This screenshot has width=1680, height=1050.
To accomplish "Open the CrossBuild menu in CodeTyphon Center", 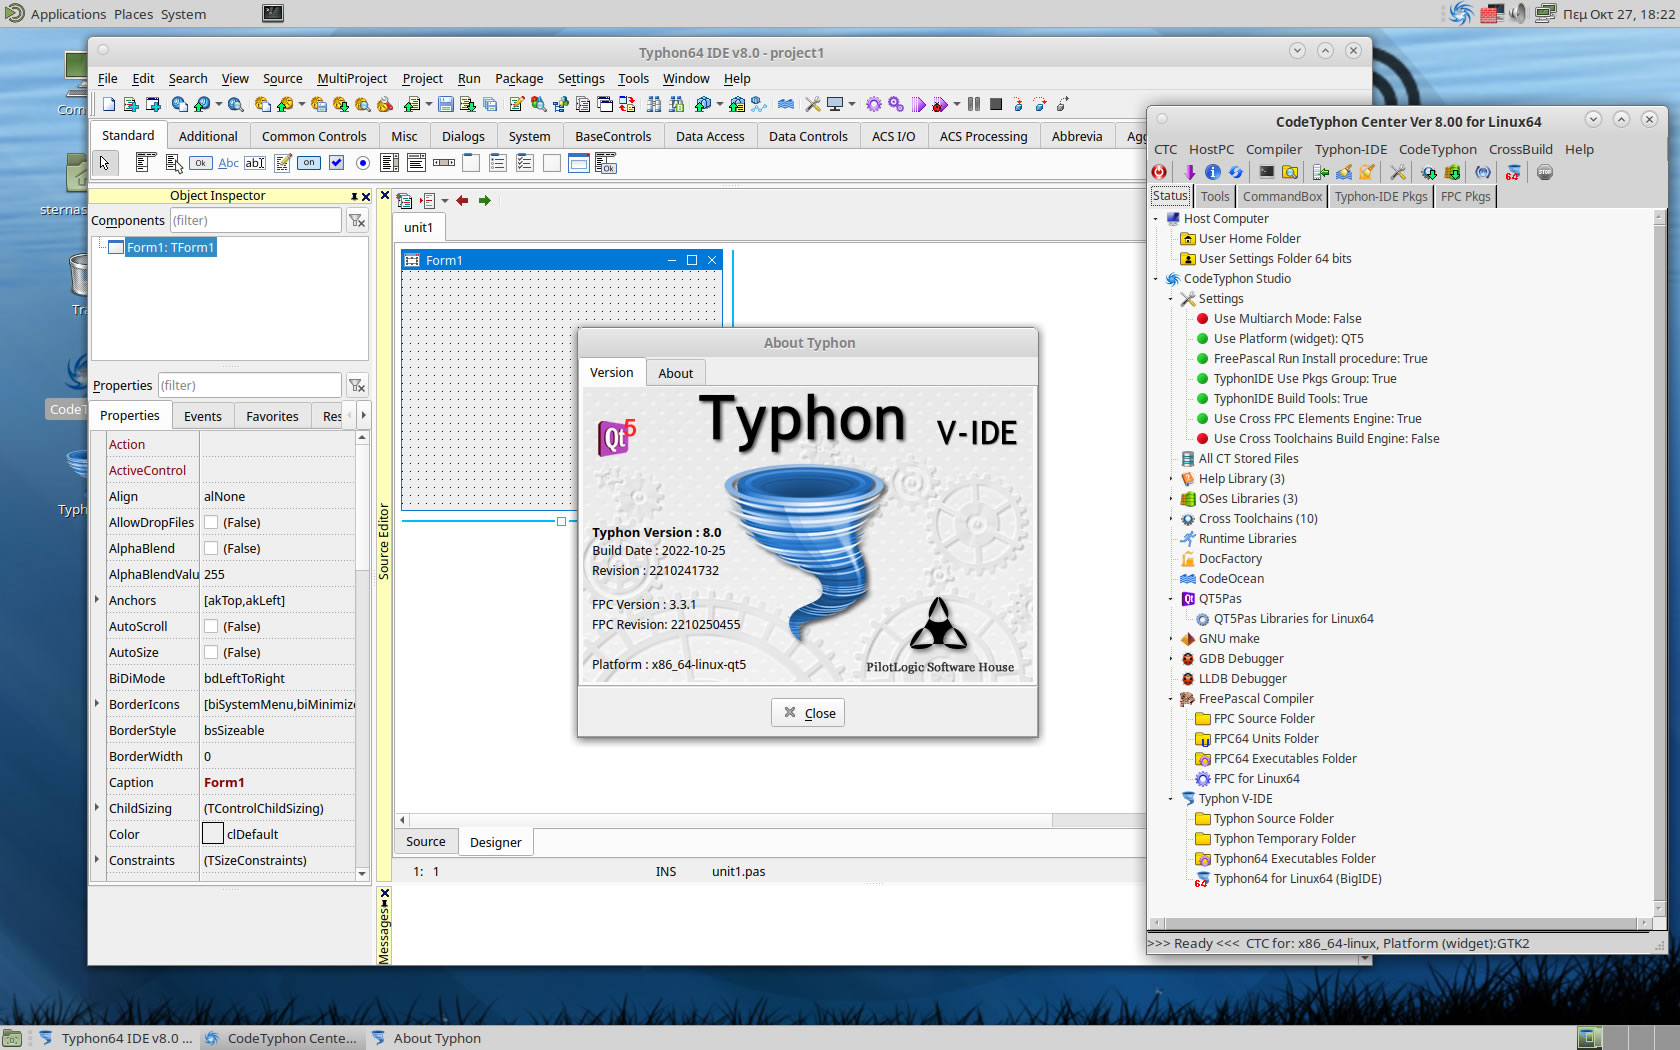I will pyautogui.click(x=1520, y=149).
